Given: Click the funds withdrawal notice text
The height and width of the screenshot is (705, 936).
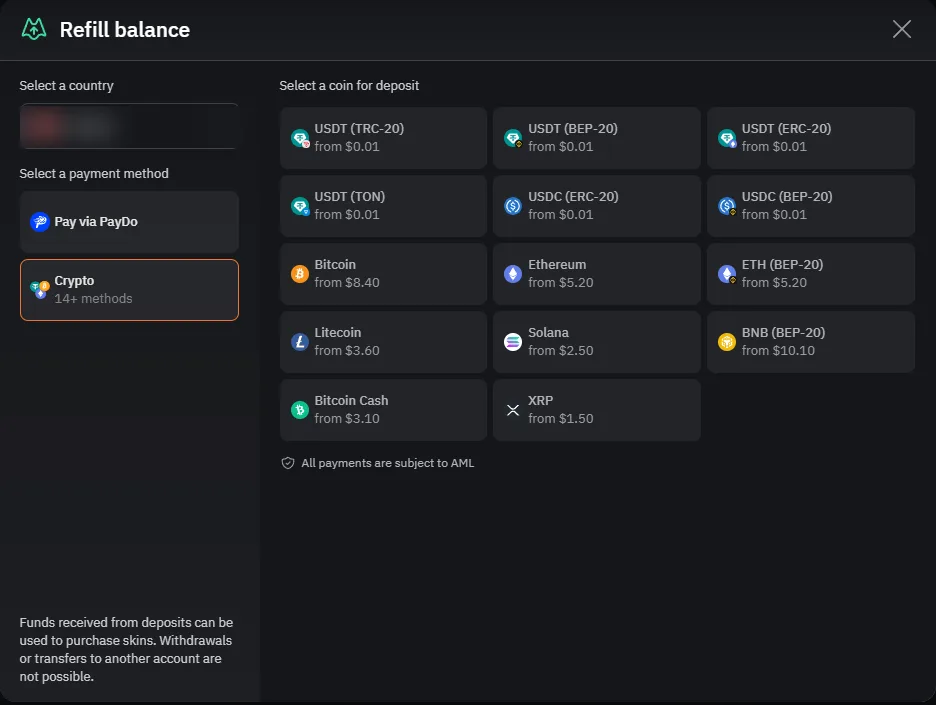Looking at the screenshot, I should click(126, 649).
